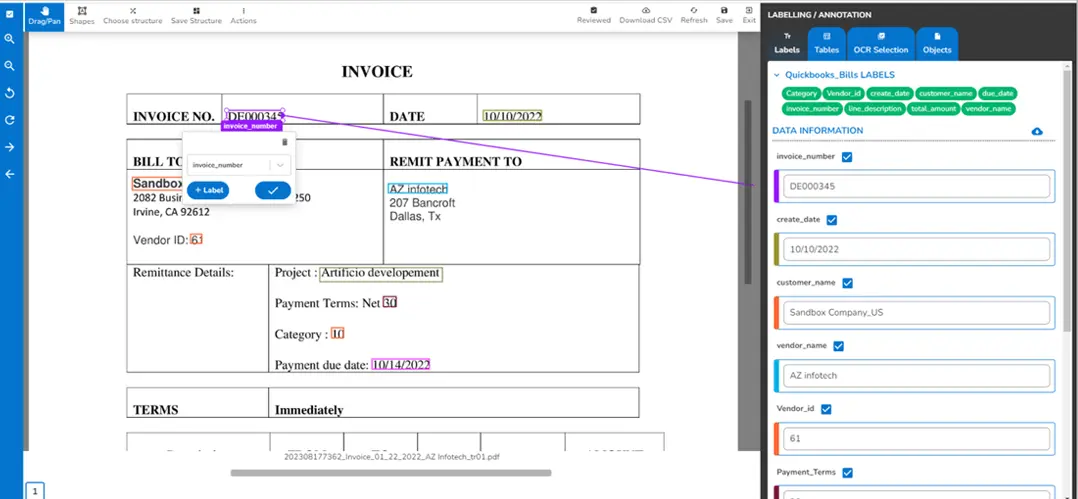Select the create_date label chip

click(x=890, y=93)
